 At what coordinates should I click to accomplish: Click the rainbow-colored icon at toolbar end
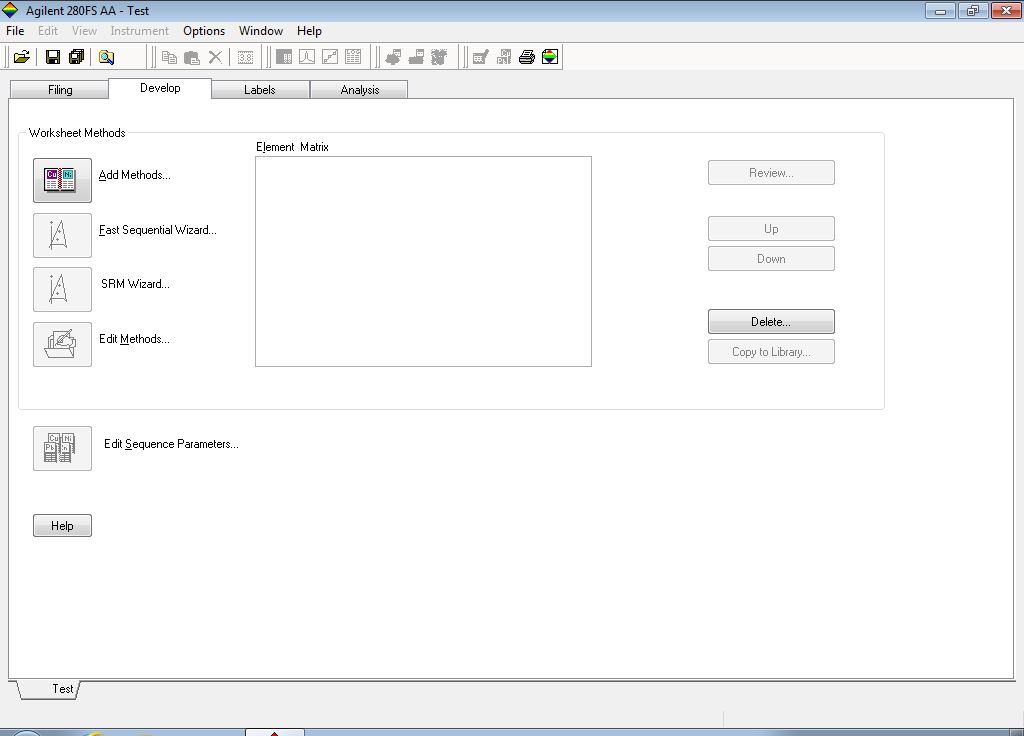550,57
